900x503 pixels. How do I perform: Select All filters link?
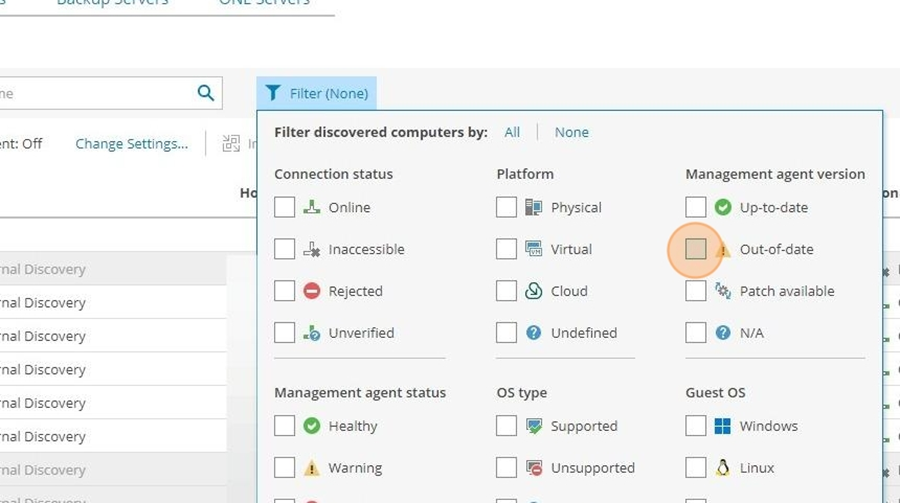click(x=512, y=132)
